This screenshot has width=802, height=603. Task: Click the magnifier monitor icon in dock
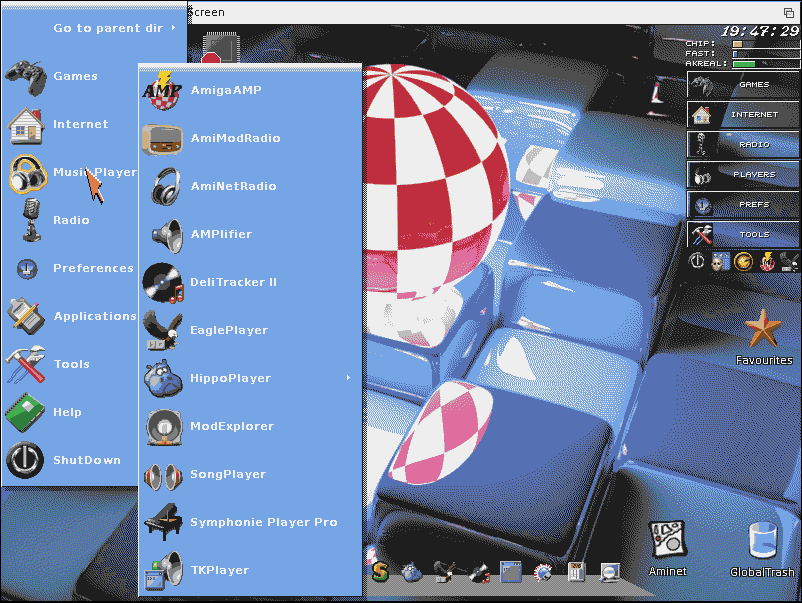pos(610,572)
